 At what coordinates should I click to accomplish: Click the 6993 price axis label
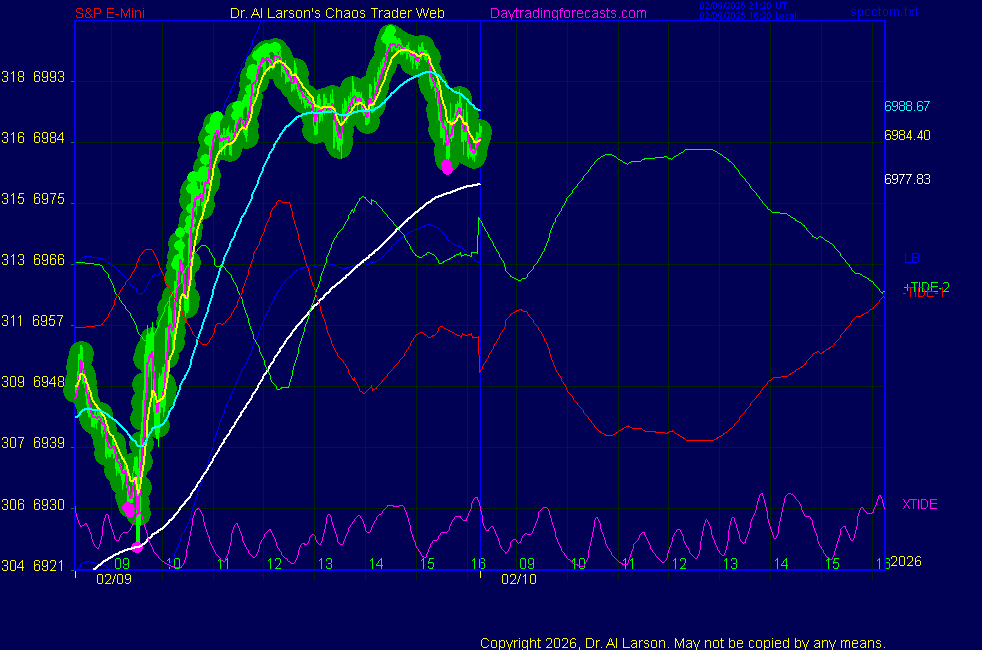tap(48, 78)
